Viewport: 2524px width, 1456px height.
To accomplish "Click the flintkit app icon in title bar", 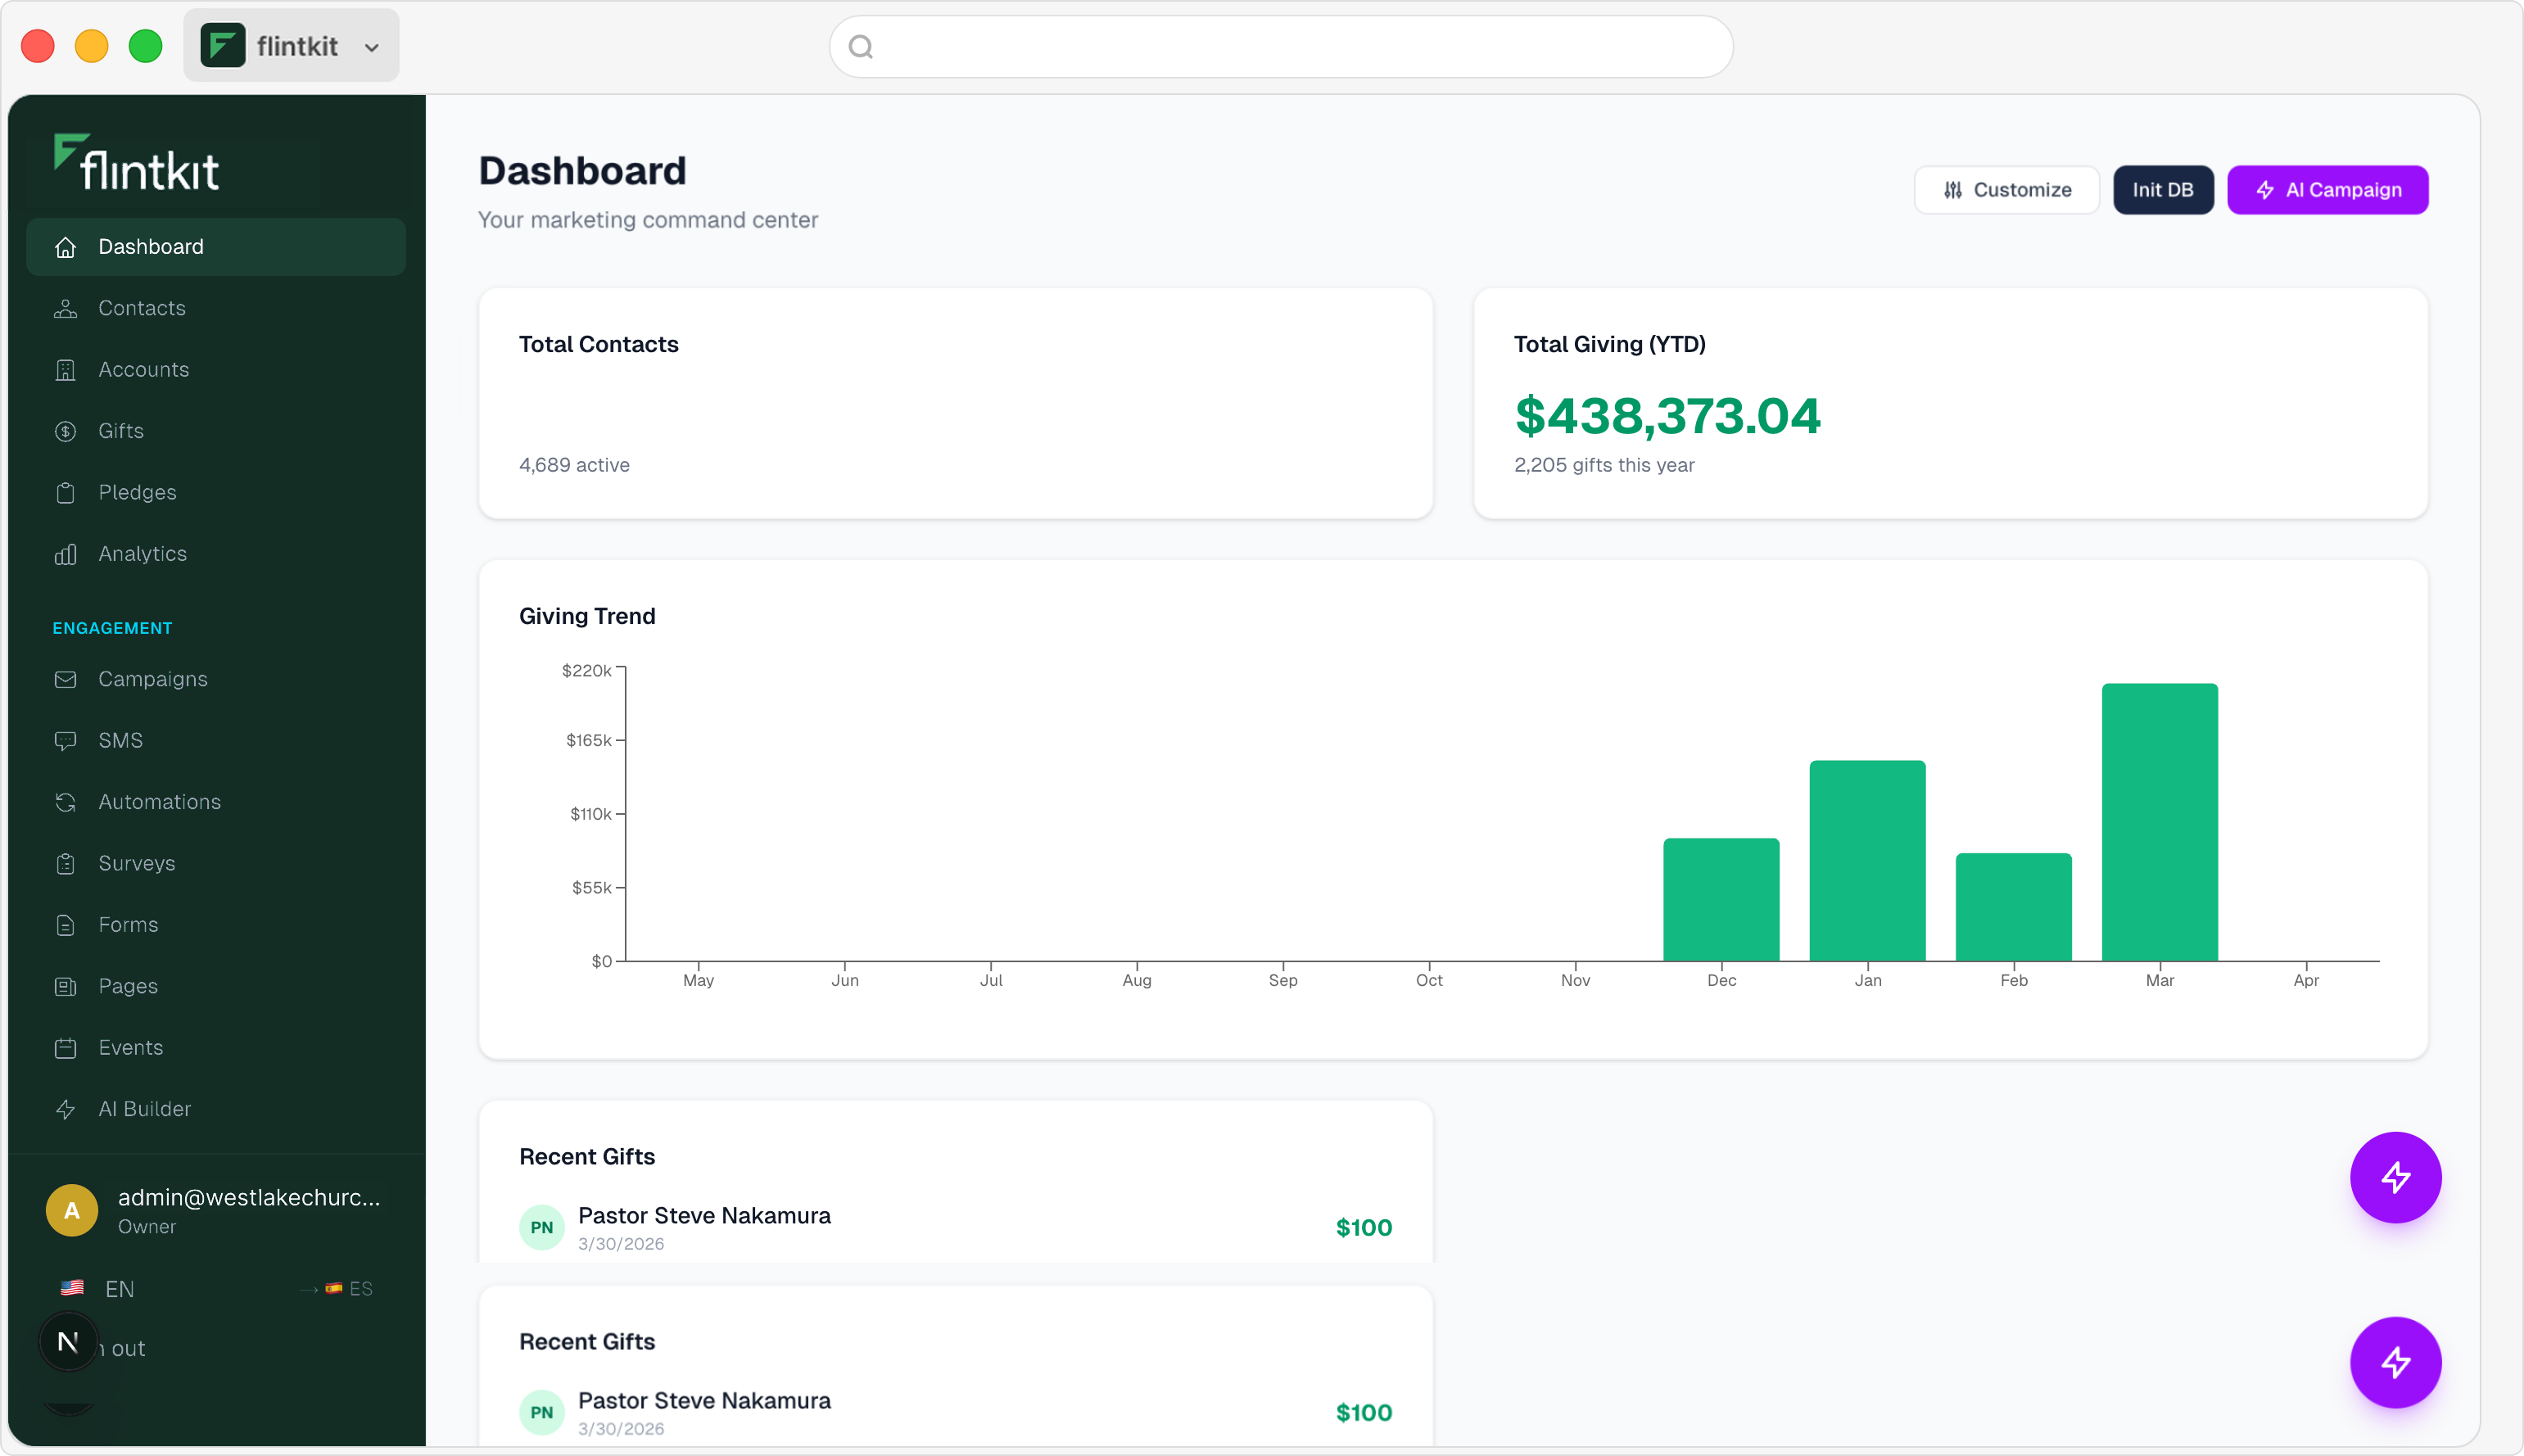I will pos(222,46).
